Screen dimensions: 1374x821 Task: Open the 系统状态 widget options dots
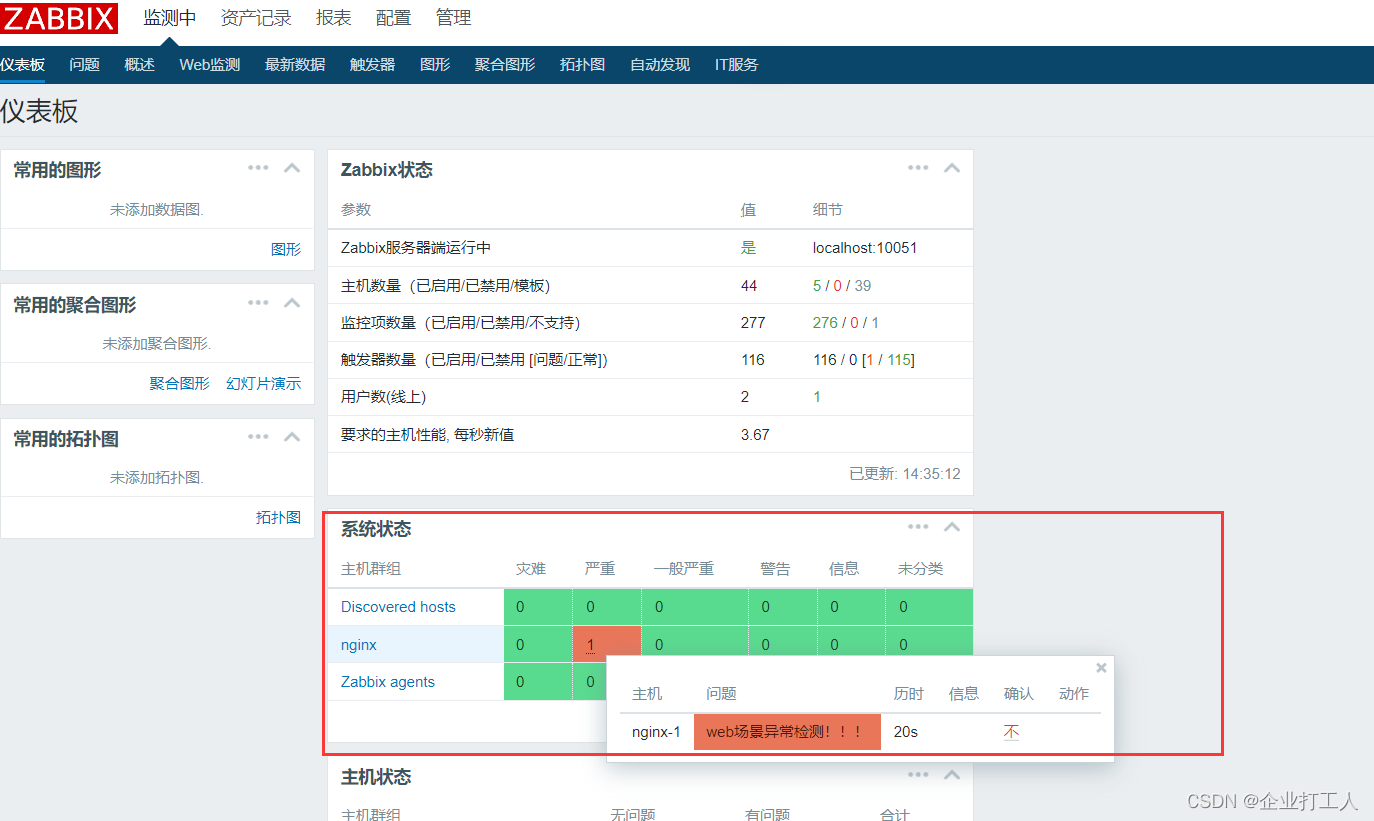[918, 527]
